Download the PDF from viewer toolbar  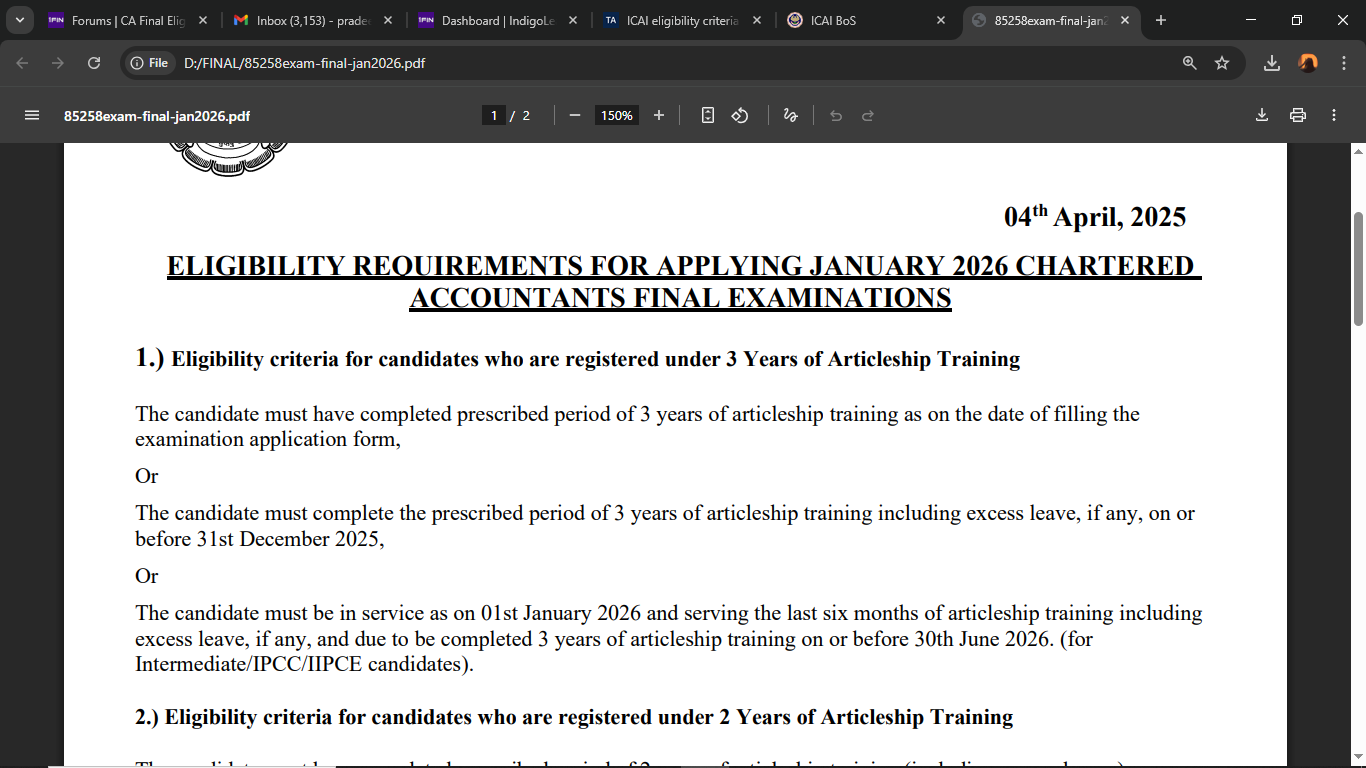tap(1262, 116)
